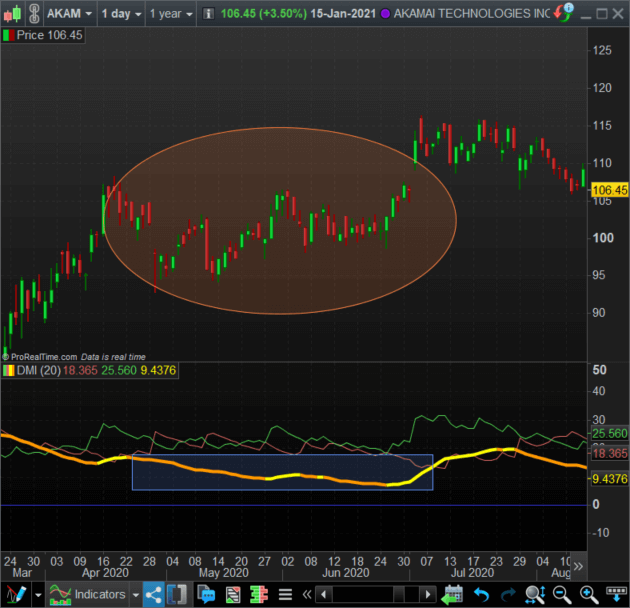Click the DMI indicator color swatch
Image resolution: width=630 pixels, height=608 pixels.
pyautogui.click(x=8, y=370)
